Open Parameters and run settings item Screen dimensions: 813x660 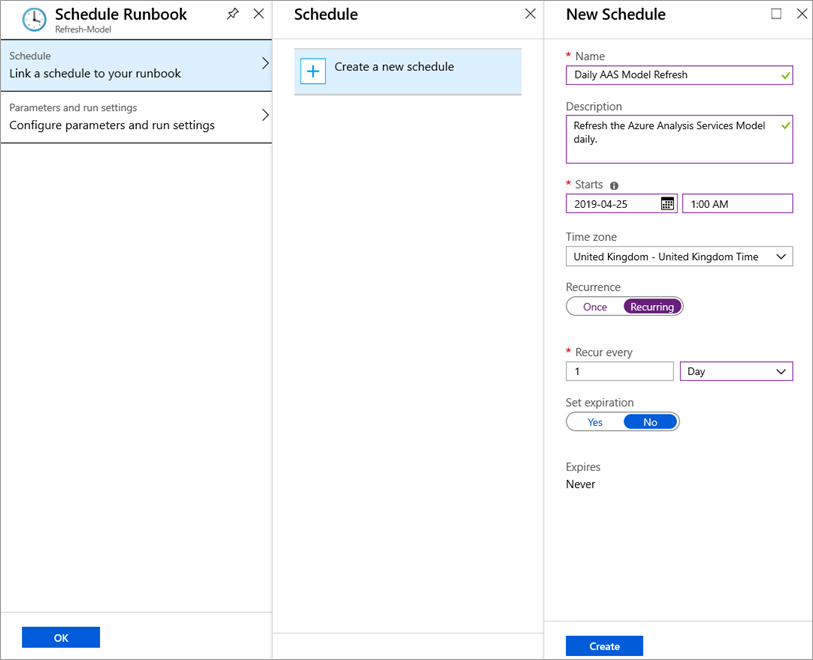(136, 117)
